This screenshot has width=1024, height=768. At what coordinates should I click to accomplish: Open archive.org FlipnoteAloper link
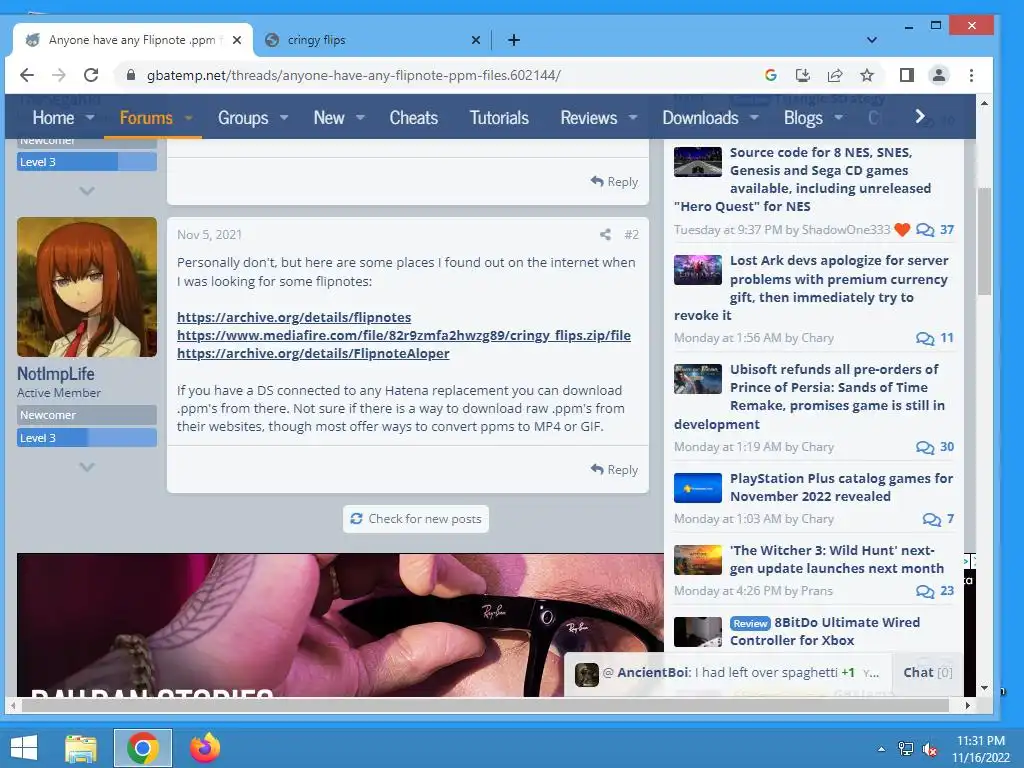[x=313, y=353]
